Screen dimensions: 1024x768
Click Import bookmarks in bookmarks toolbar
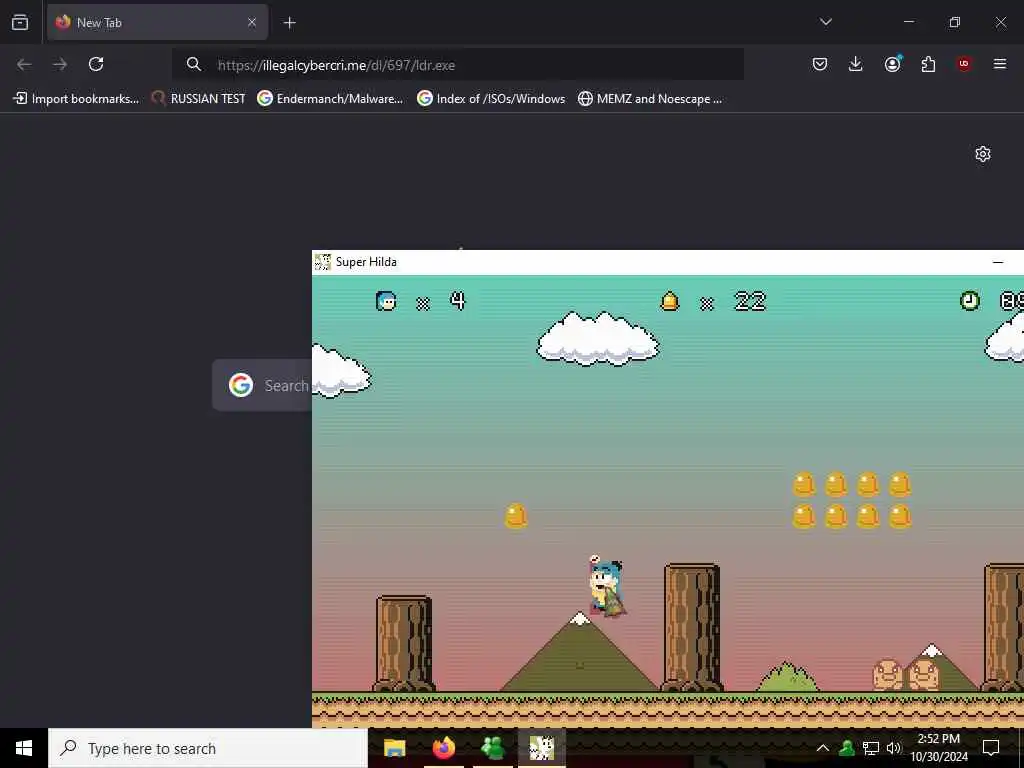click(x=76, y=99)
